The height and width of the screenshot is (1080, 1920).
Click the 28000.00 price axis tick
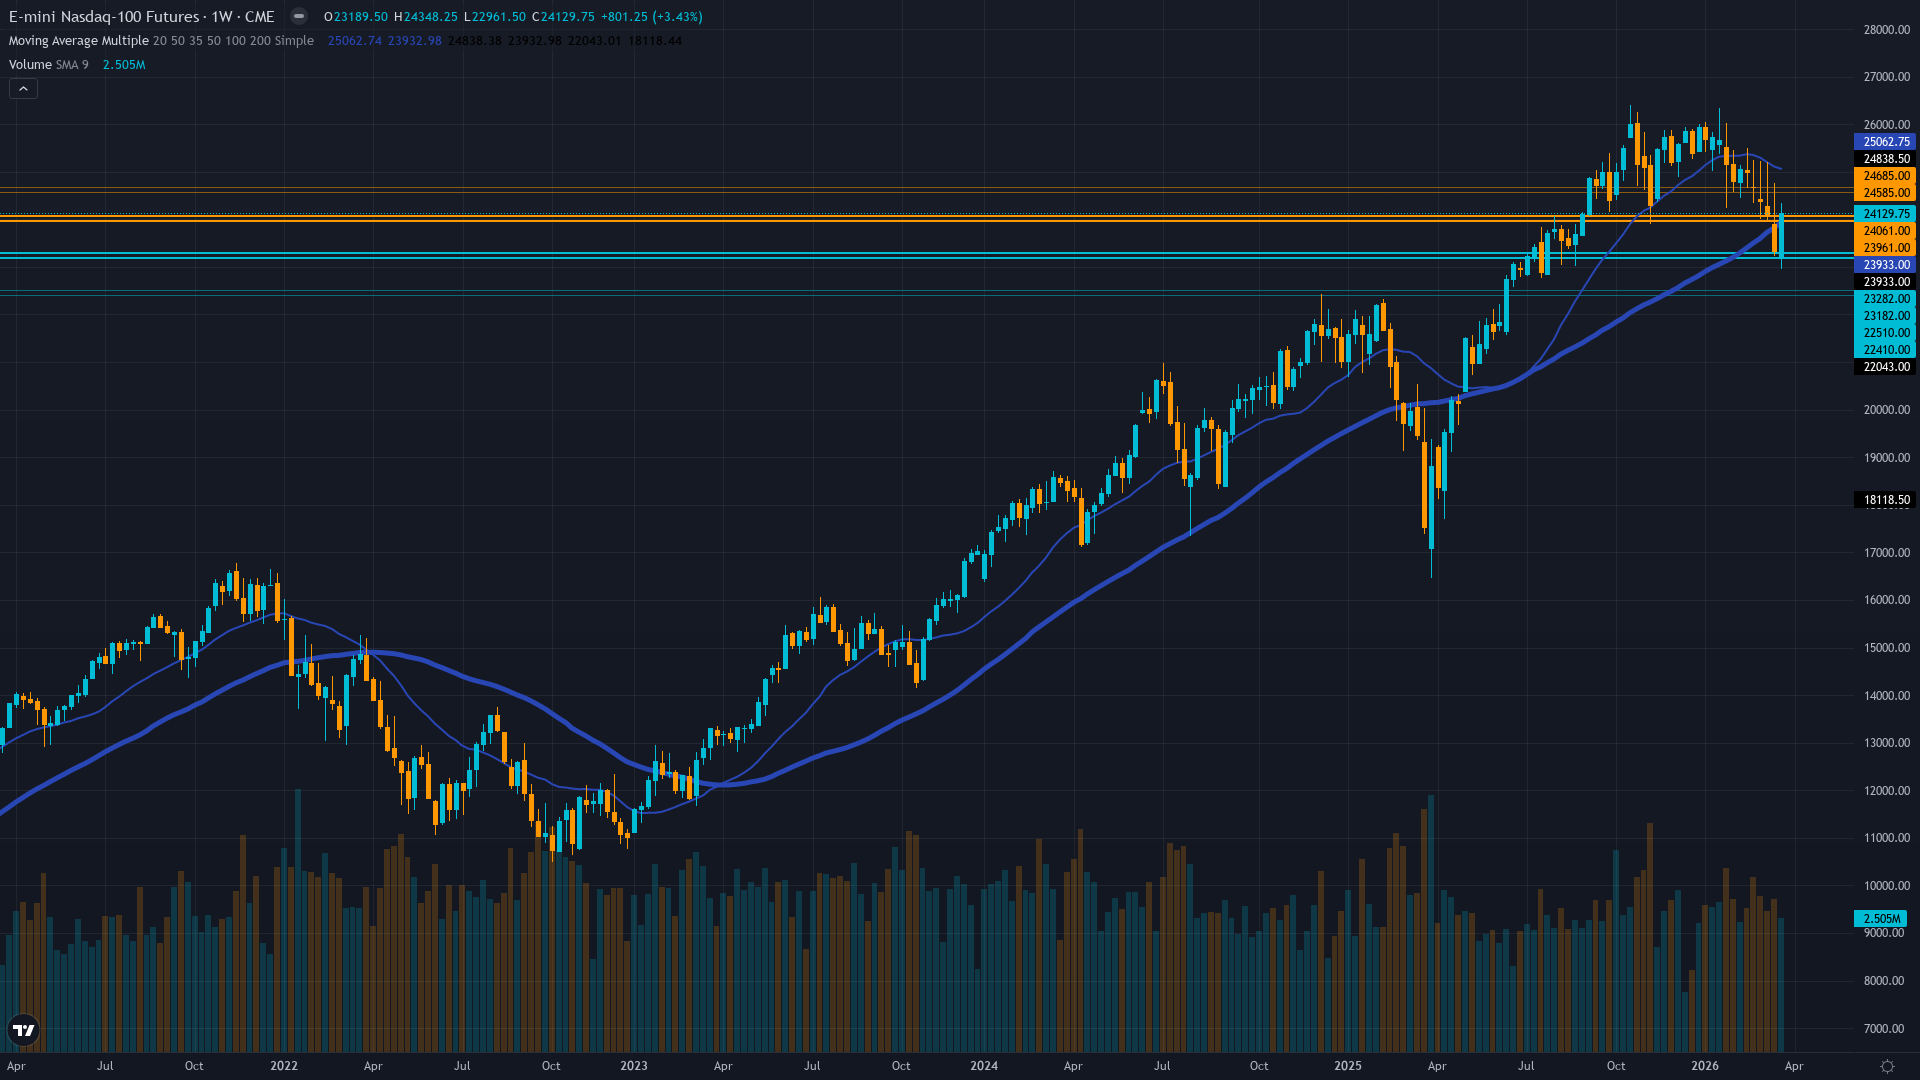[x=1886, y=30]
